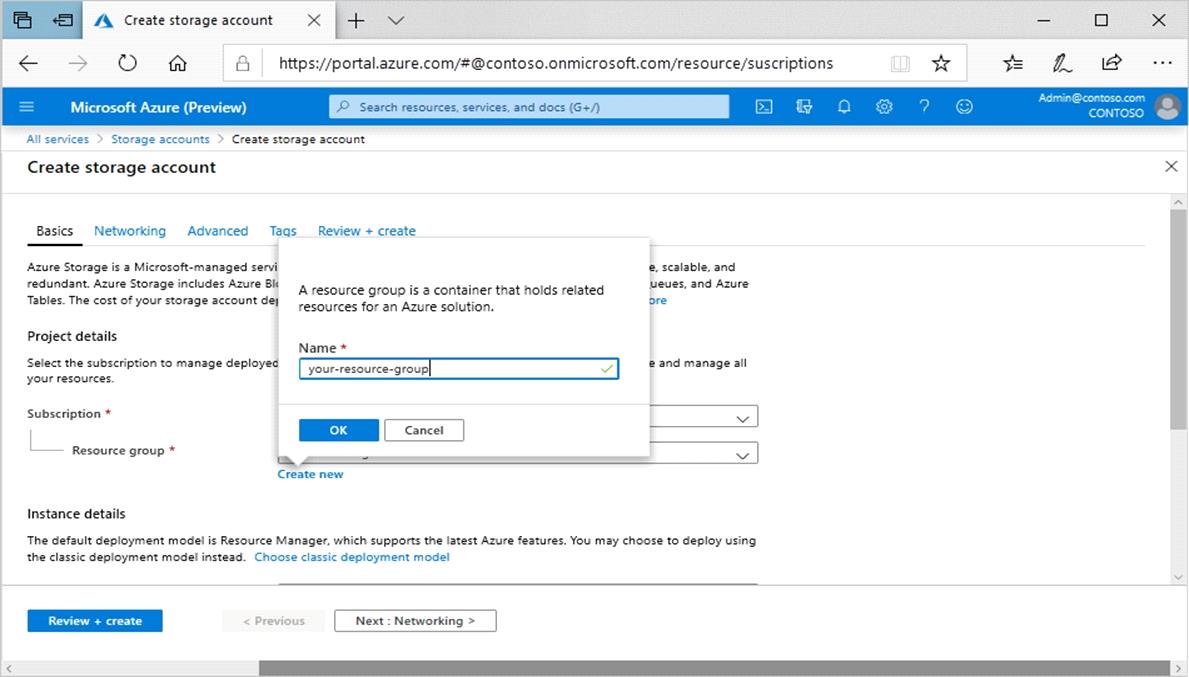The image size is (1189, 677).
Task: Switch to the Networking tab
Action: (130, 231)
